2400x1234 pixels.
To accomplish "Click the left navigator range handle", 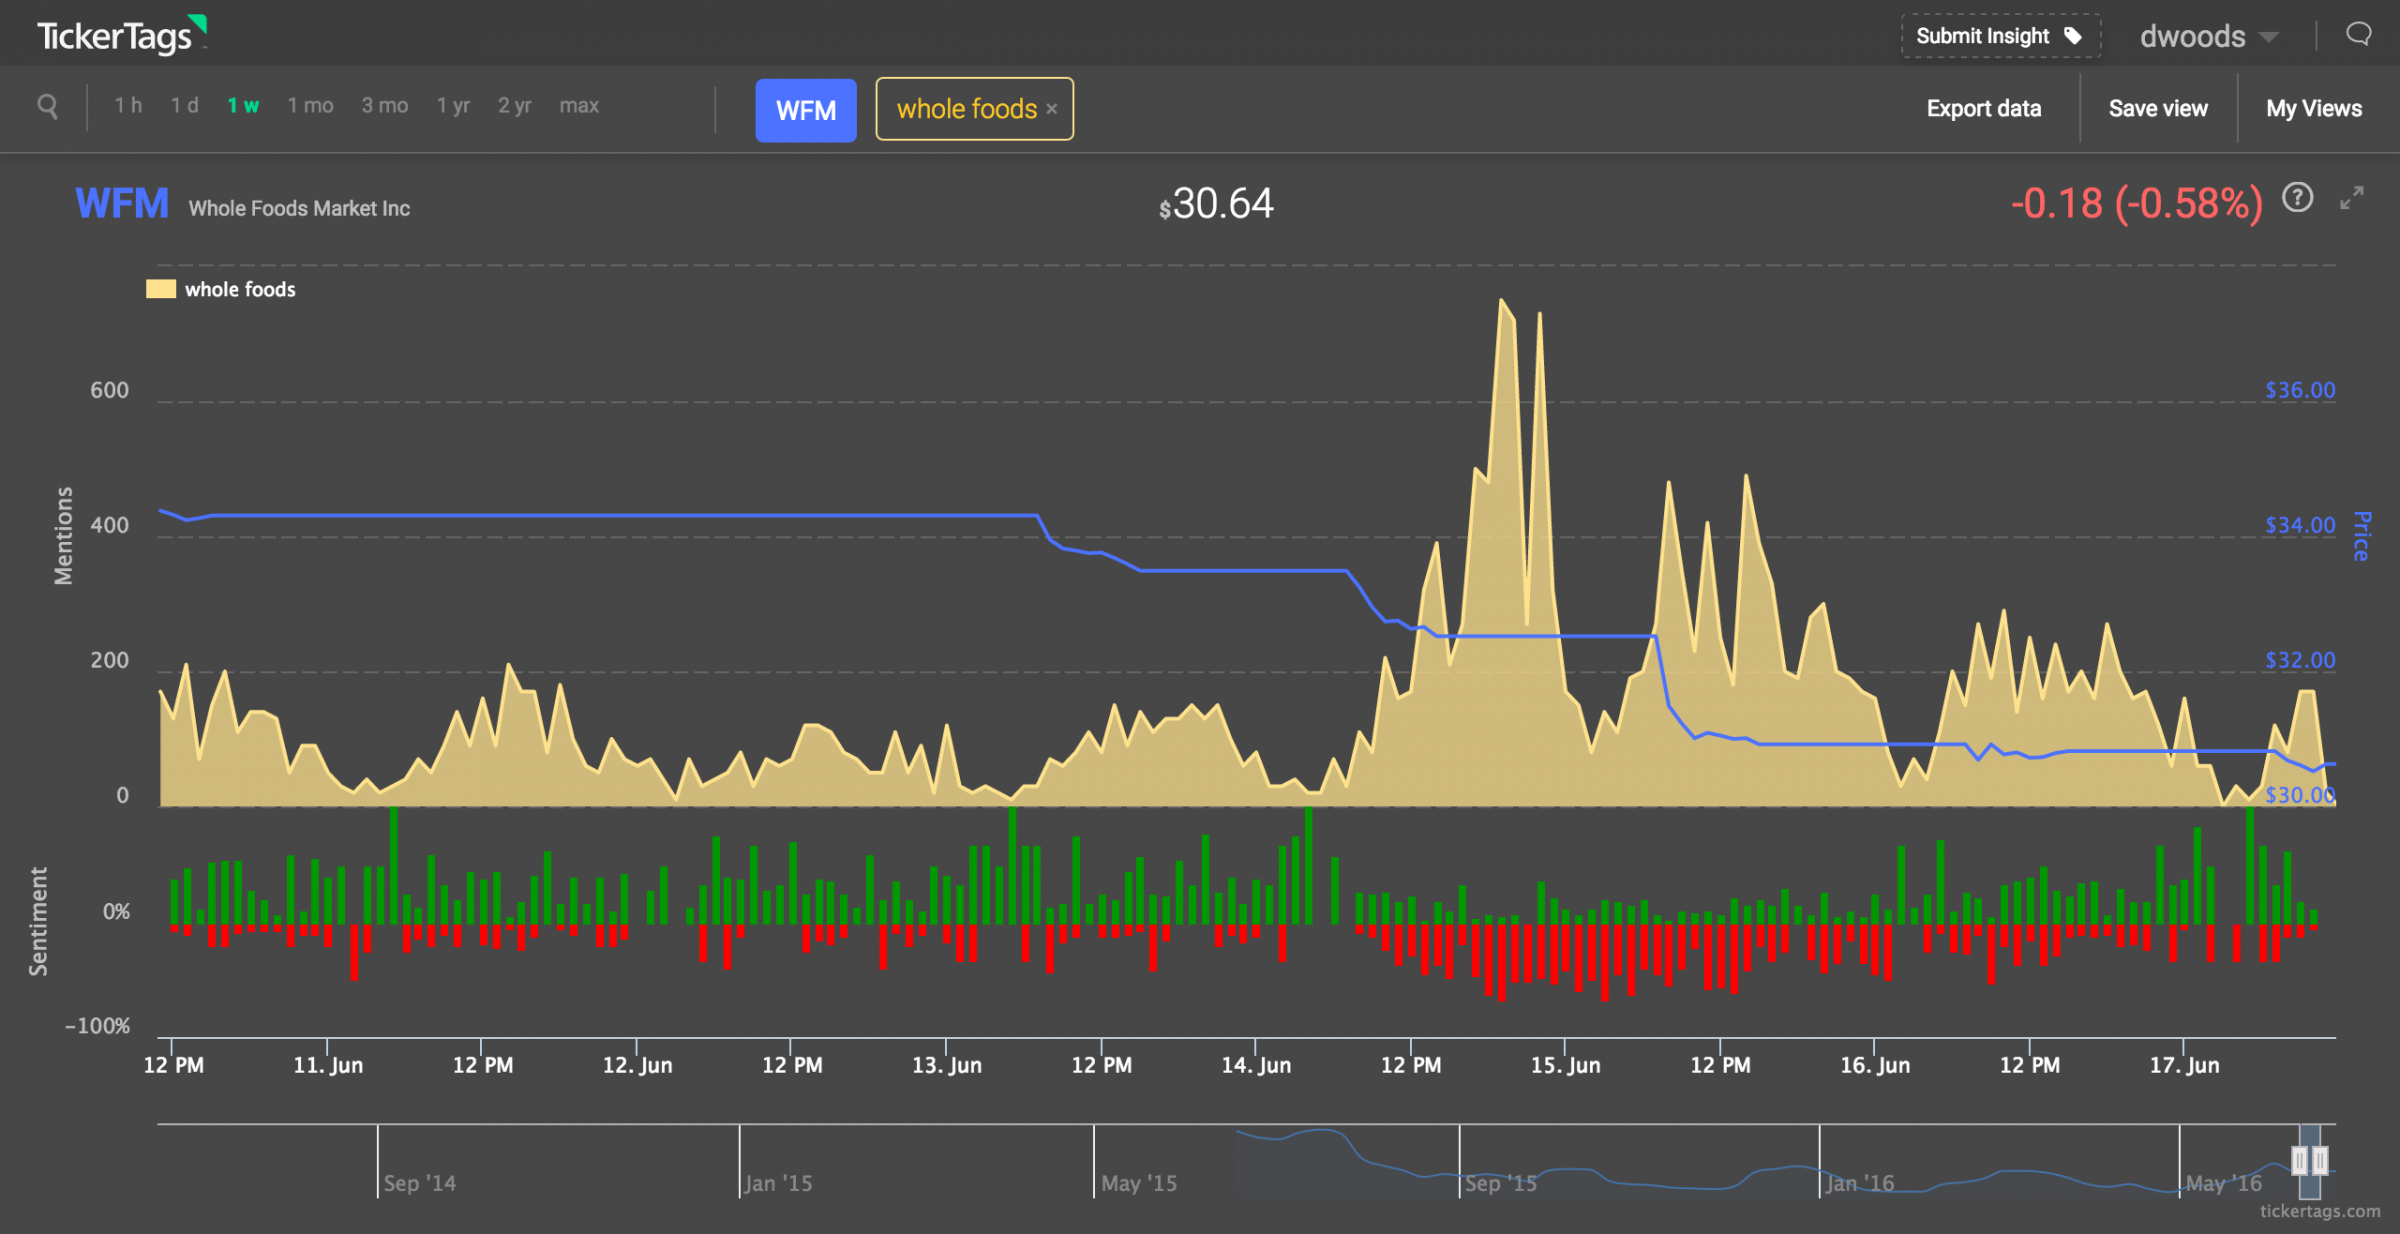I will tap(2299, 1160).
